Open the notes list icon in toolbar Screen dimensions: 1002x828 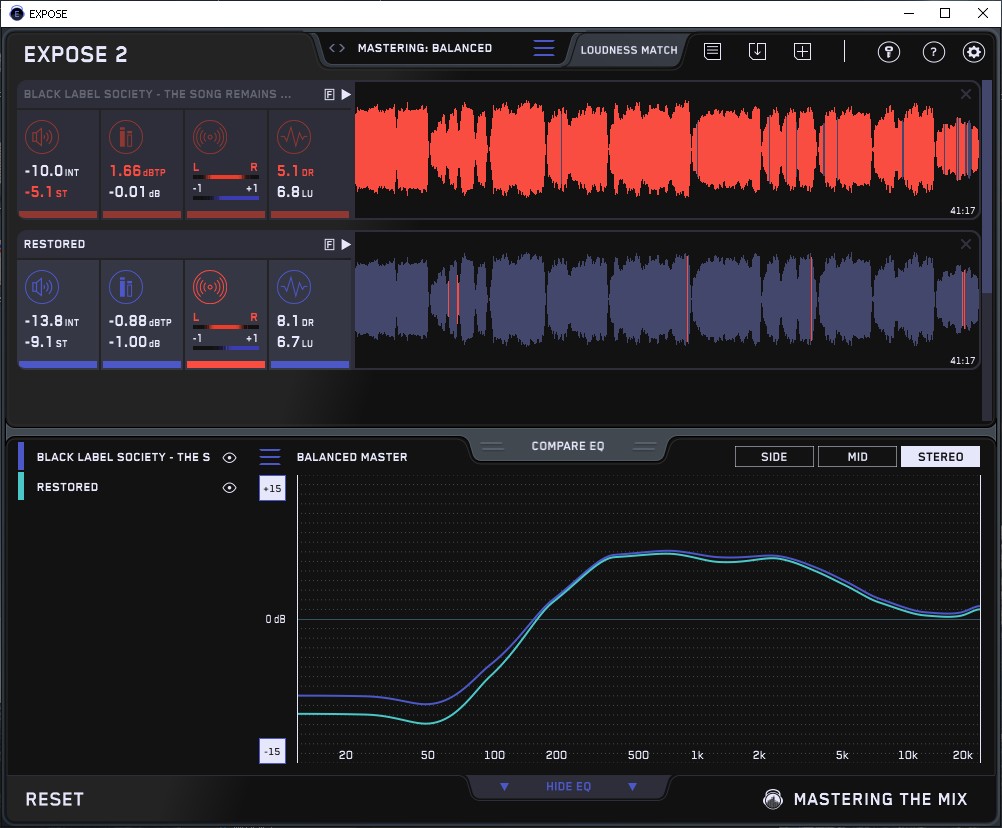coord(712,51)
